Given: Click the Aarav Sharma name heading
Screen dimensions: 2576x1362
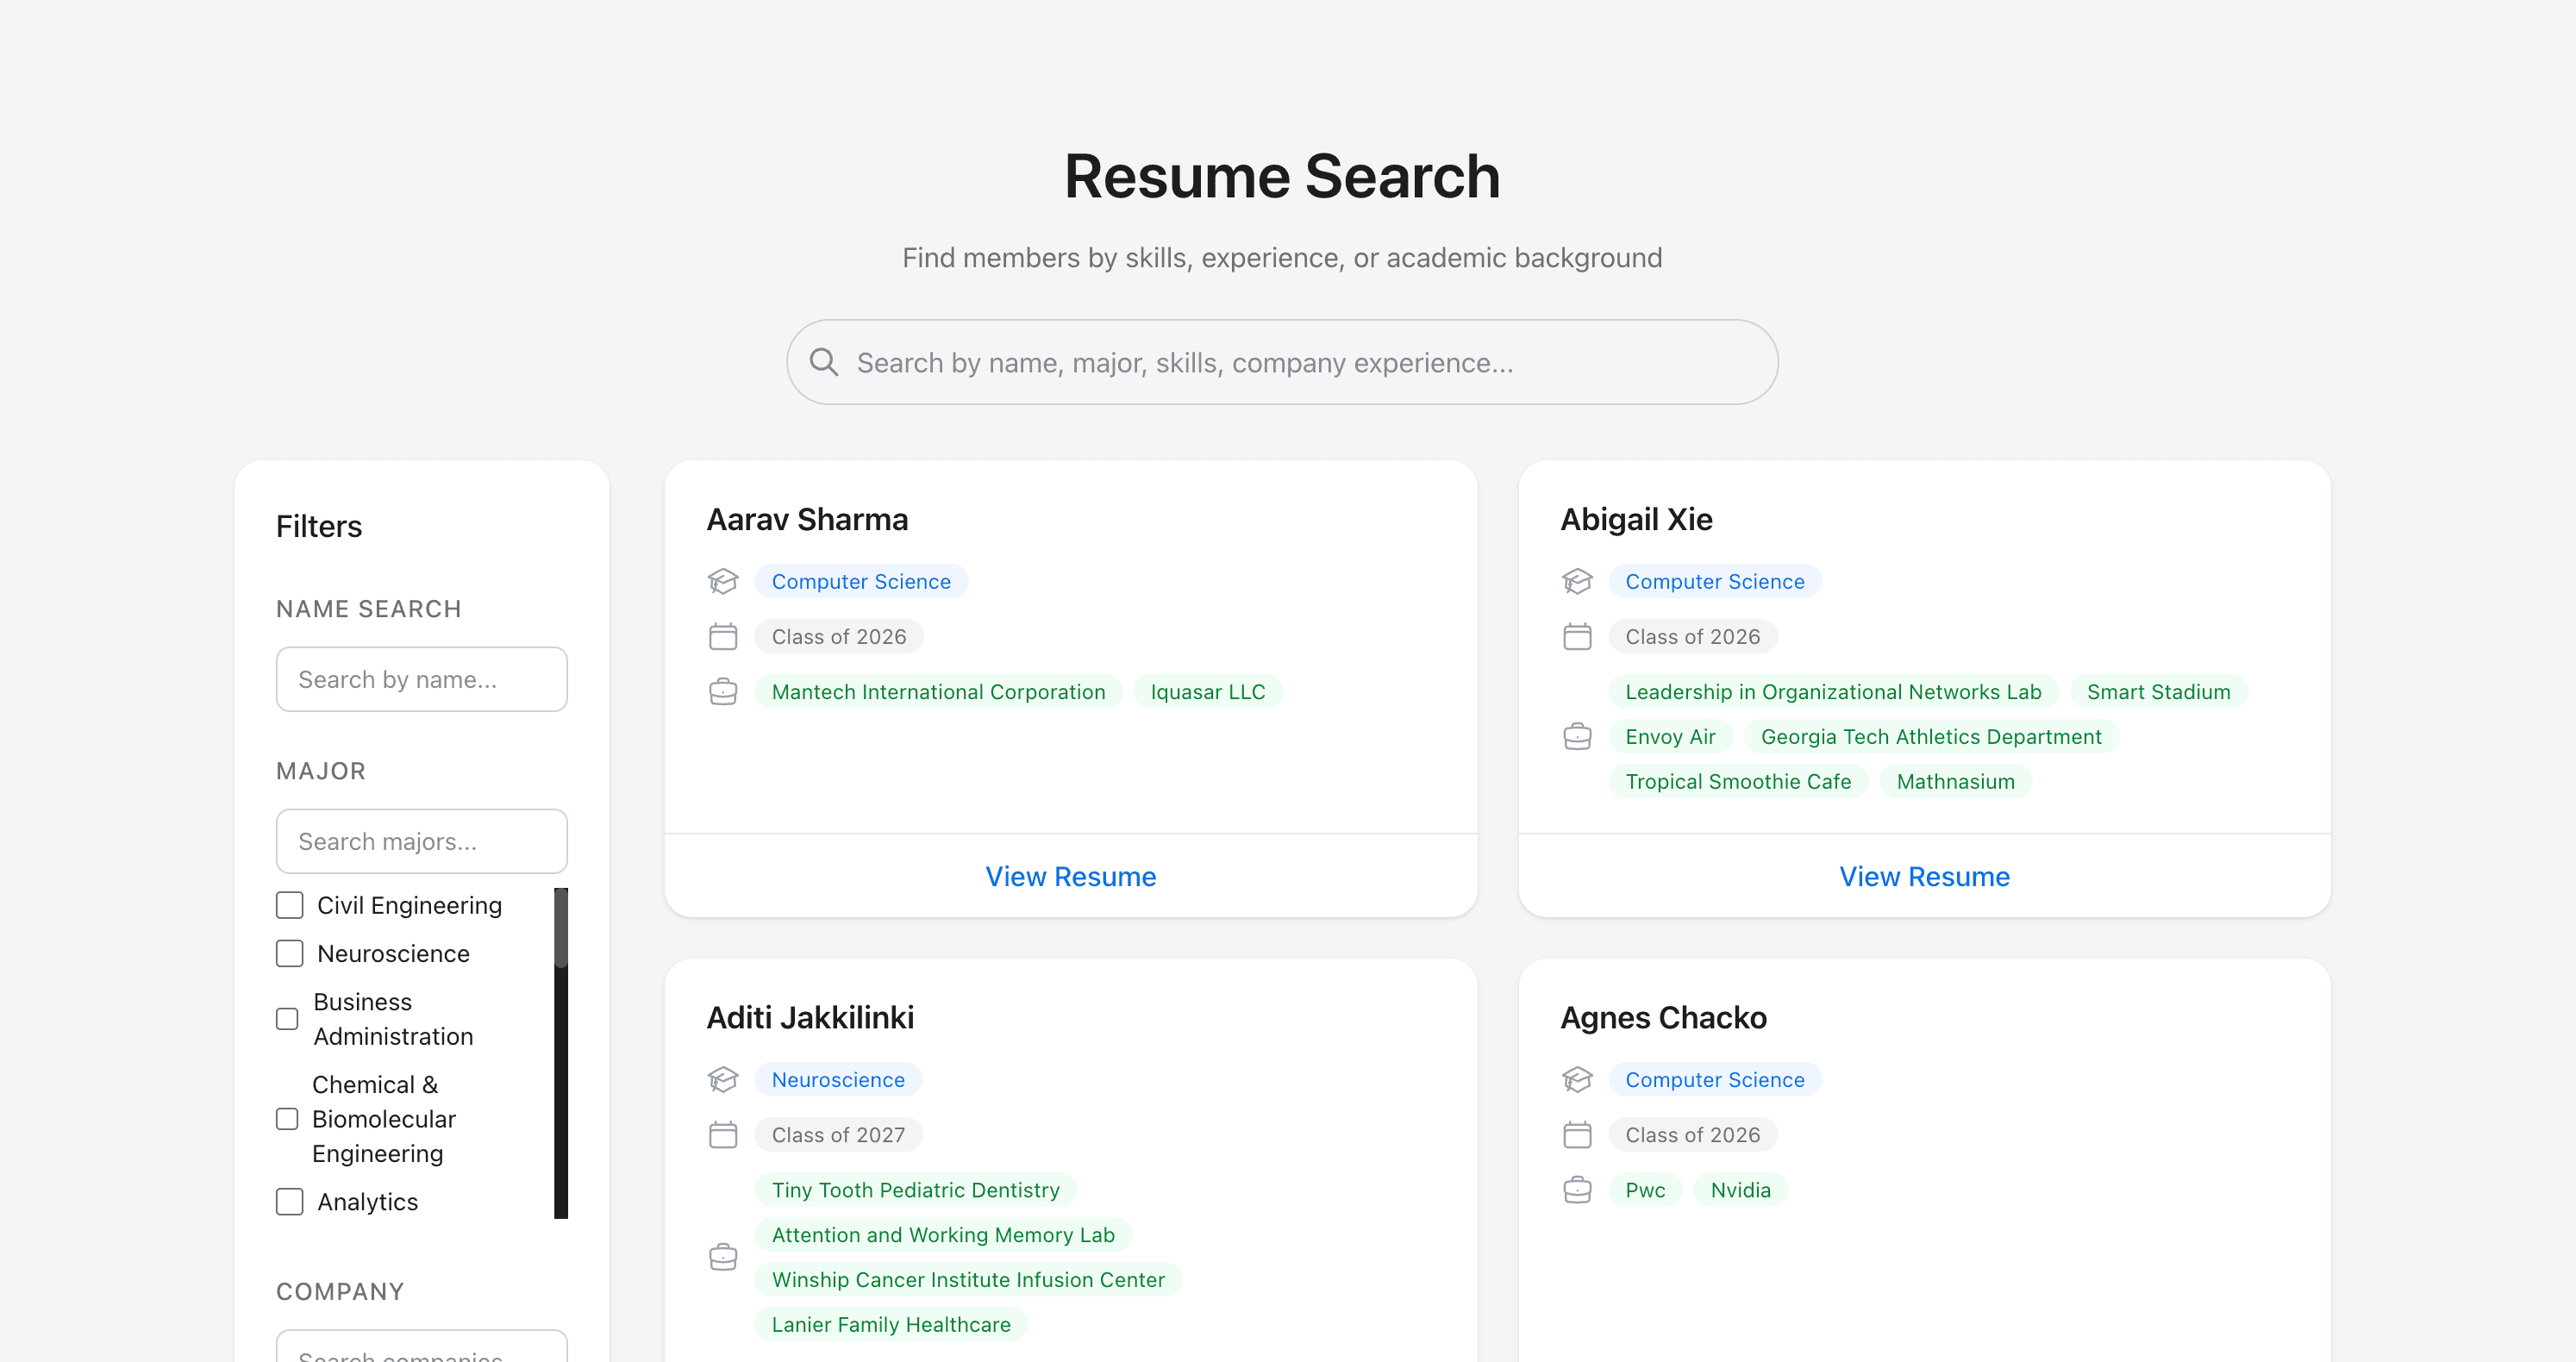Looking at the screenshot, I should tap(807, 519).
